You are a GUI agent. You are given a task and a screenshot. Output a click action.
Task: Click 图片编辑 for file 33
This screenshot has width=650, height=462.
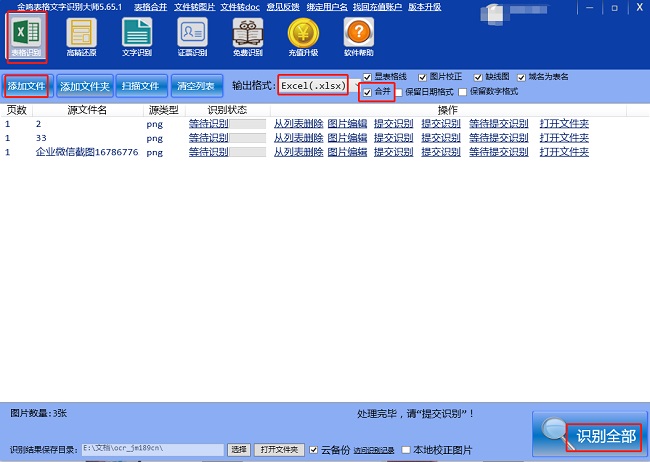tap(347, 138)
